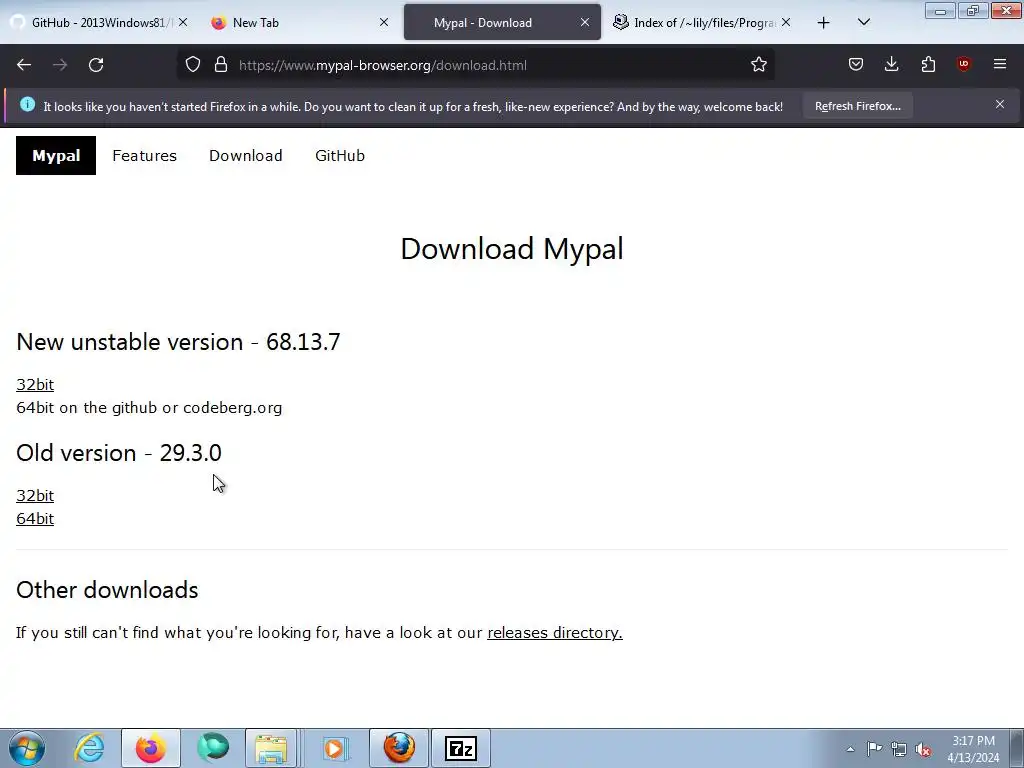The image size is (1024, 768).
Task: Open Windows Explorer folder in taskbar
Action: 272,748
